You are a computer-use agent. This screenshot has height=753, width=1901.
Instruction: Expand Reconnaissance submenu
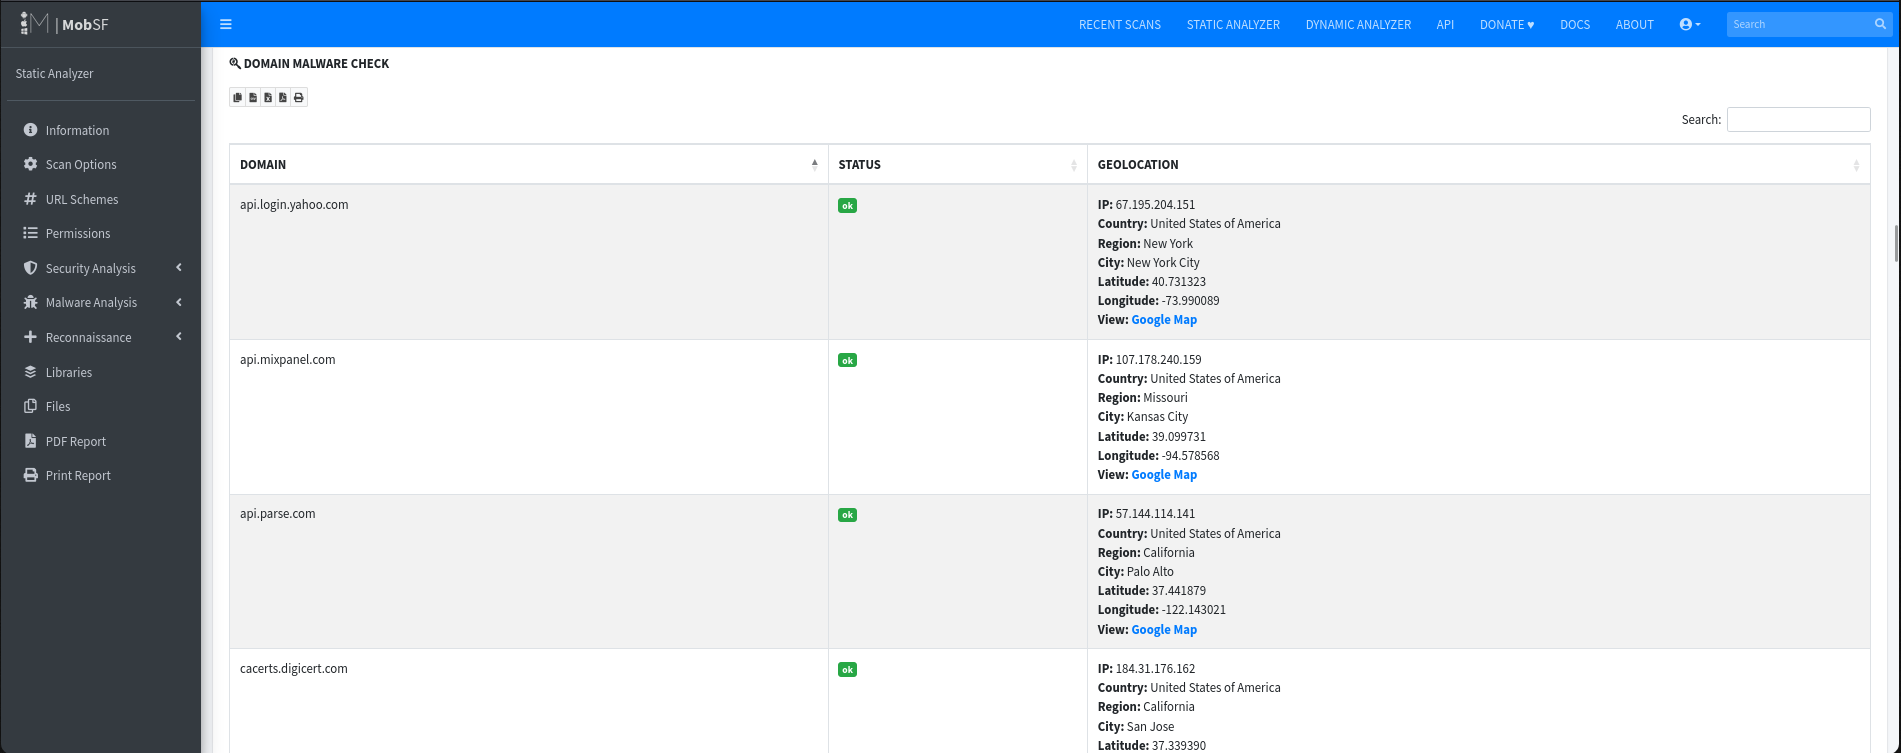100,337
